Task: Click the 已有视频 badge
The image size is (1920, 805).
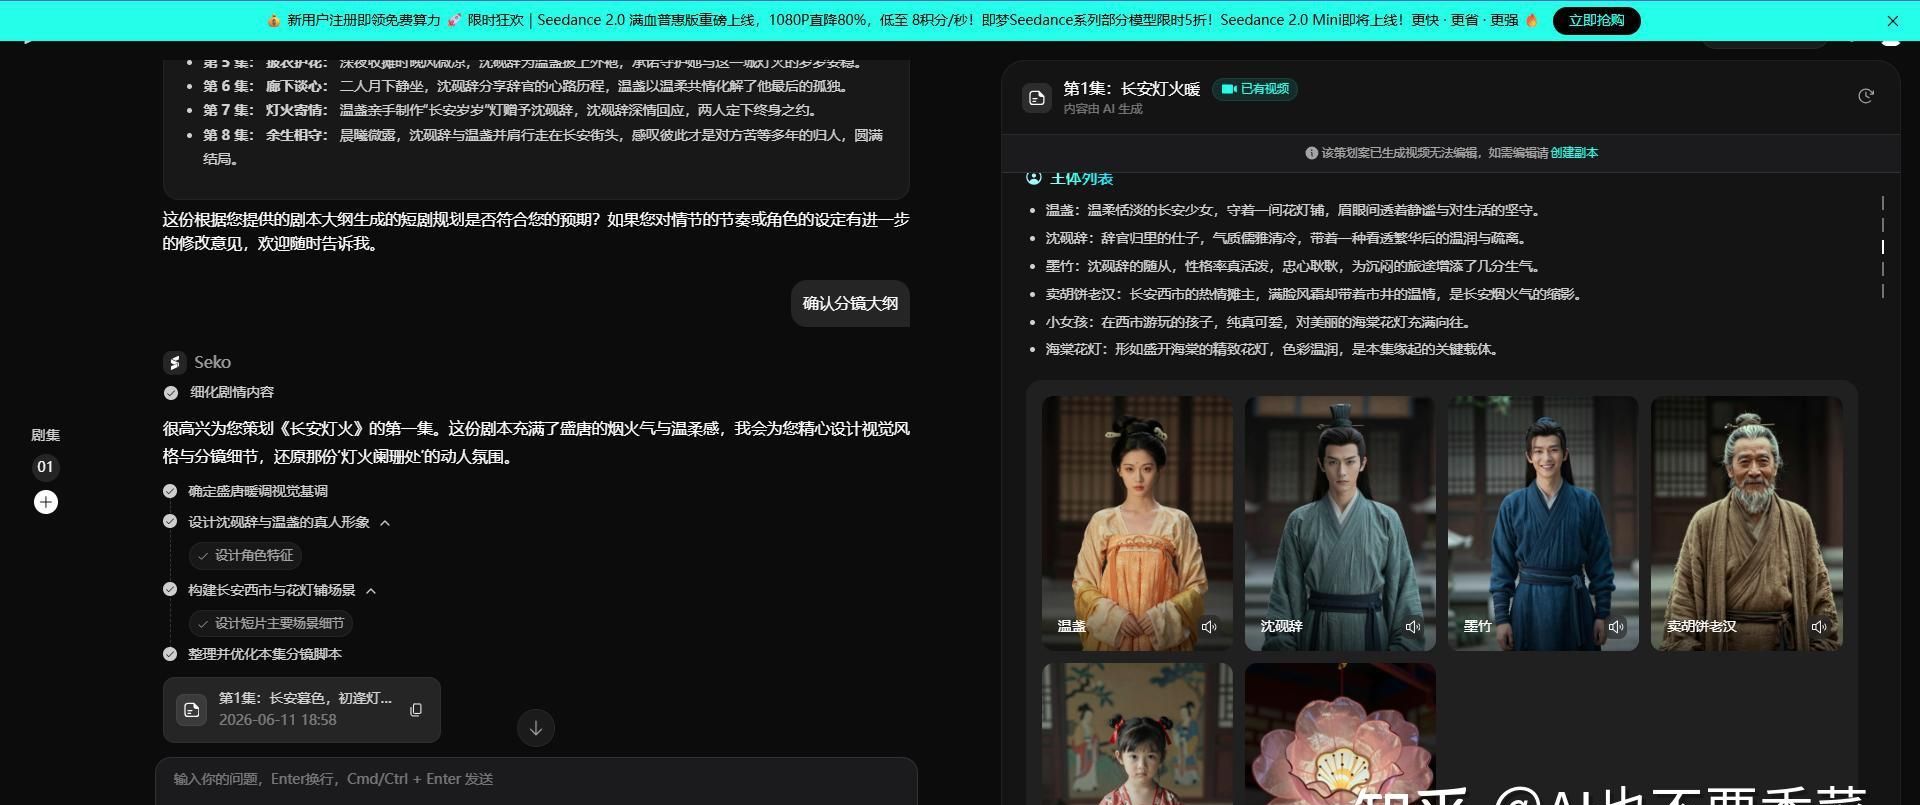Action: coord(1255,89)
